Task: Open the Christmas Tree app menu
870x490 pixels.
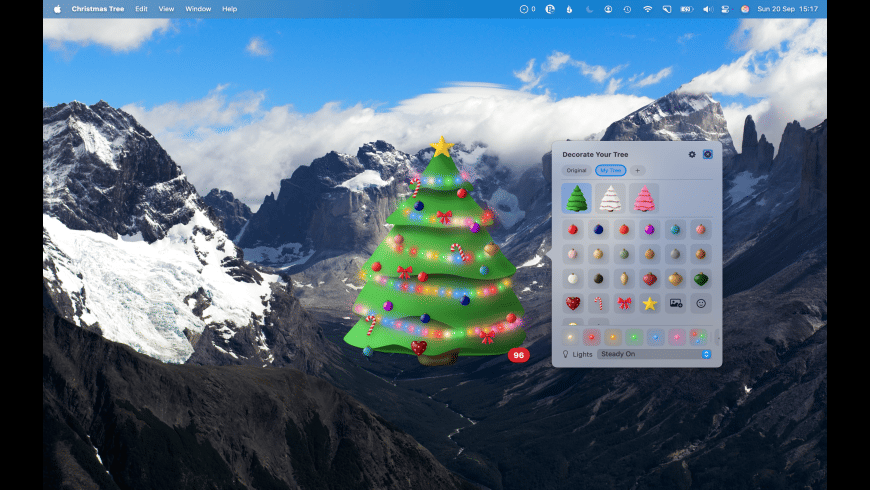Action: point(98,9)
